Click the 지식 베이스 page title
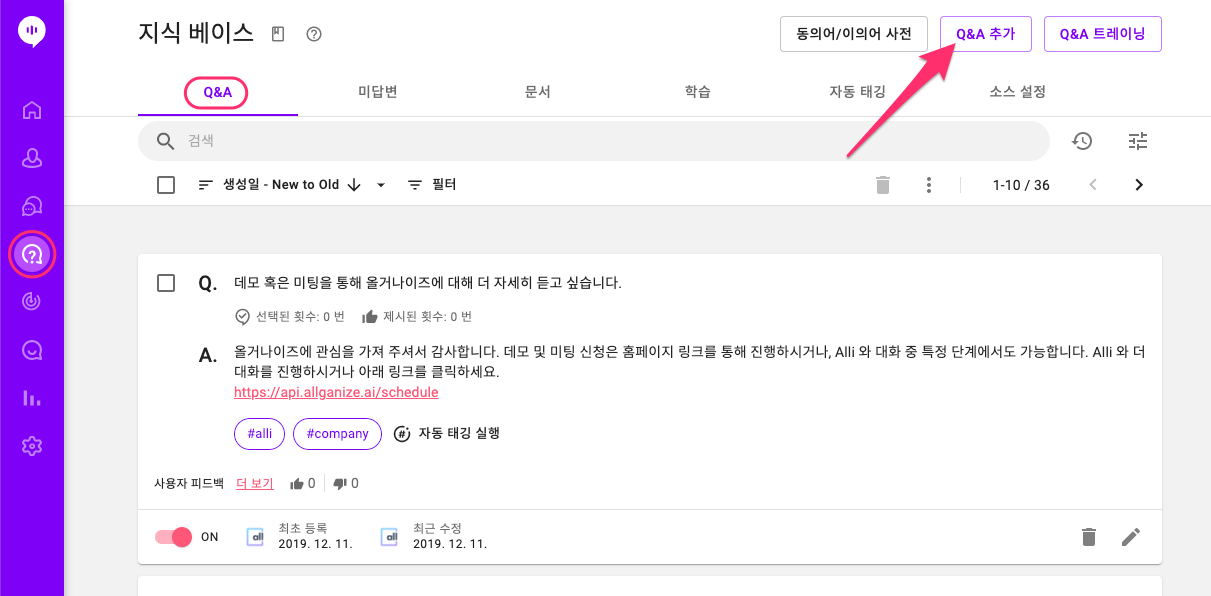Image resolution: width=1211 pixels, height=596 pixels. pos(196,33)
